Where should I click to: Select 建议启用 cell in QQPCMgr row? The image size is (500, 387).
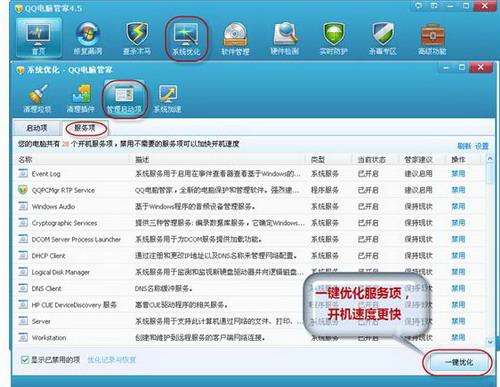[x=418, y=190]
